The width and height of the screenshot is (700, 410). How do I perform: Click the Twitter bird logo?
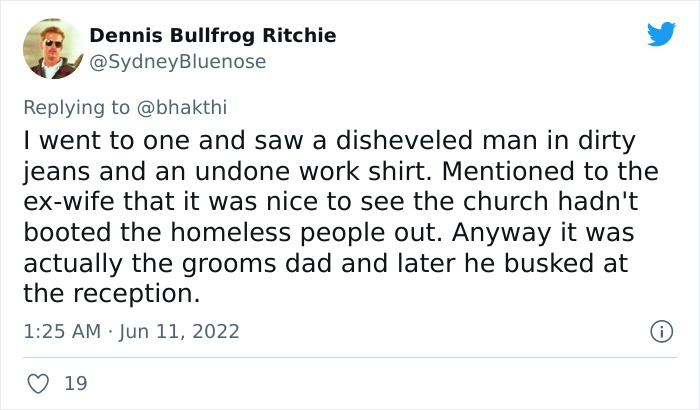(x=661, y=35)
